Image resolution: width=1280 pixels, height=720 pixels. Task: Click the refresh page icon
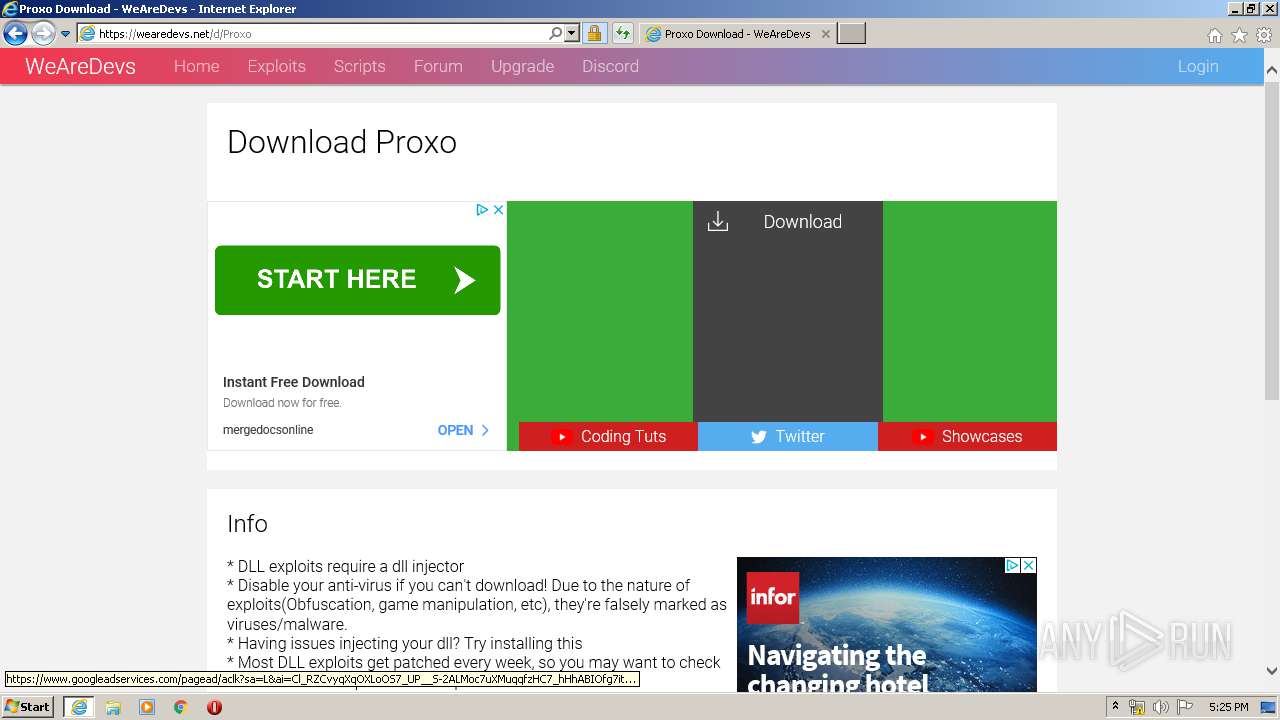point(623,33)
